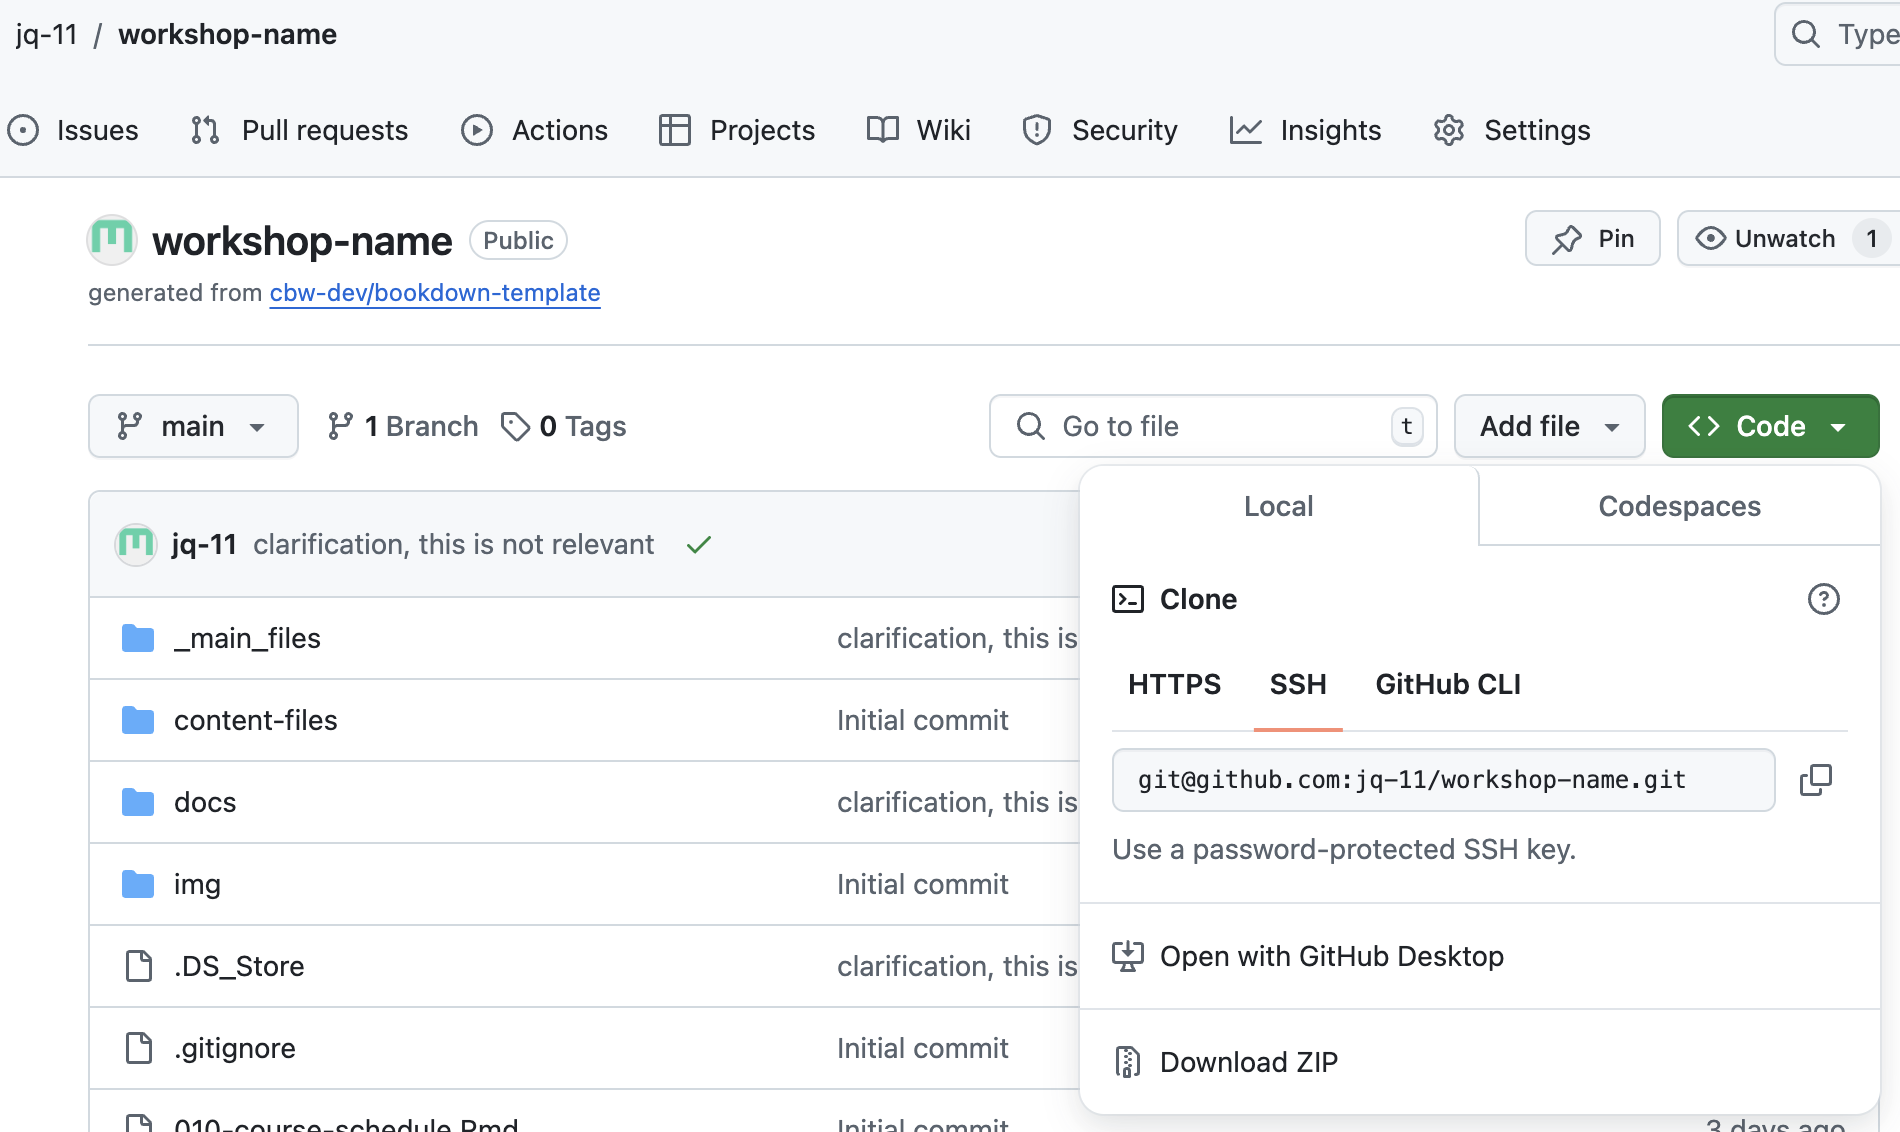Screen dimensions: 1900x1132
Task: Open the Issues tab icon
Action: [24, 130]
